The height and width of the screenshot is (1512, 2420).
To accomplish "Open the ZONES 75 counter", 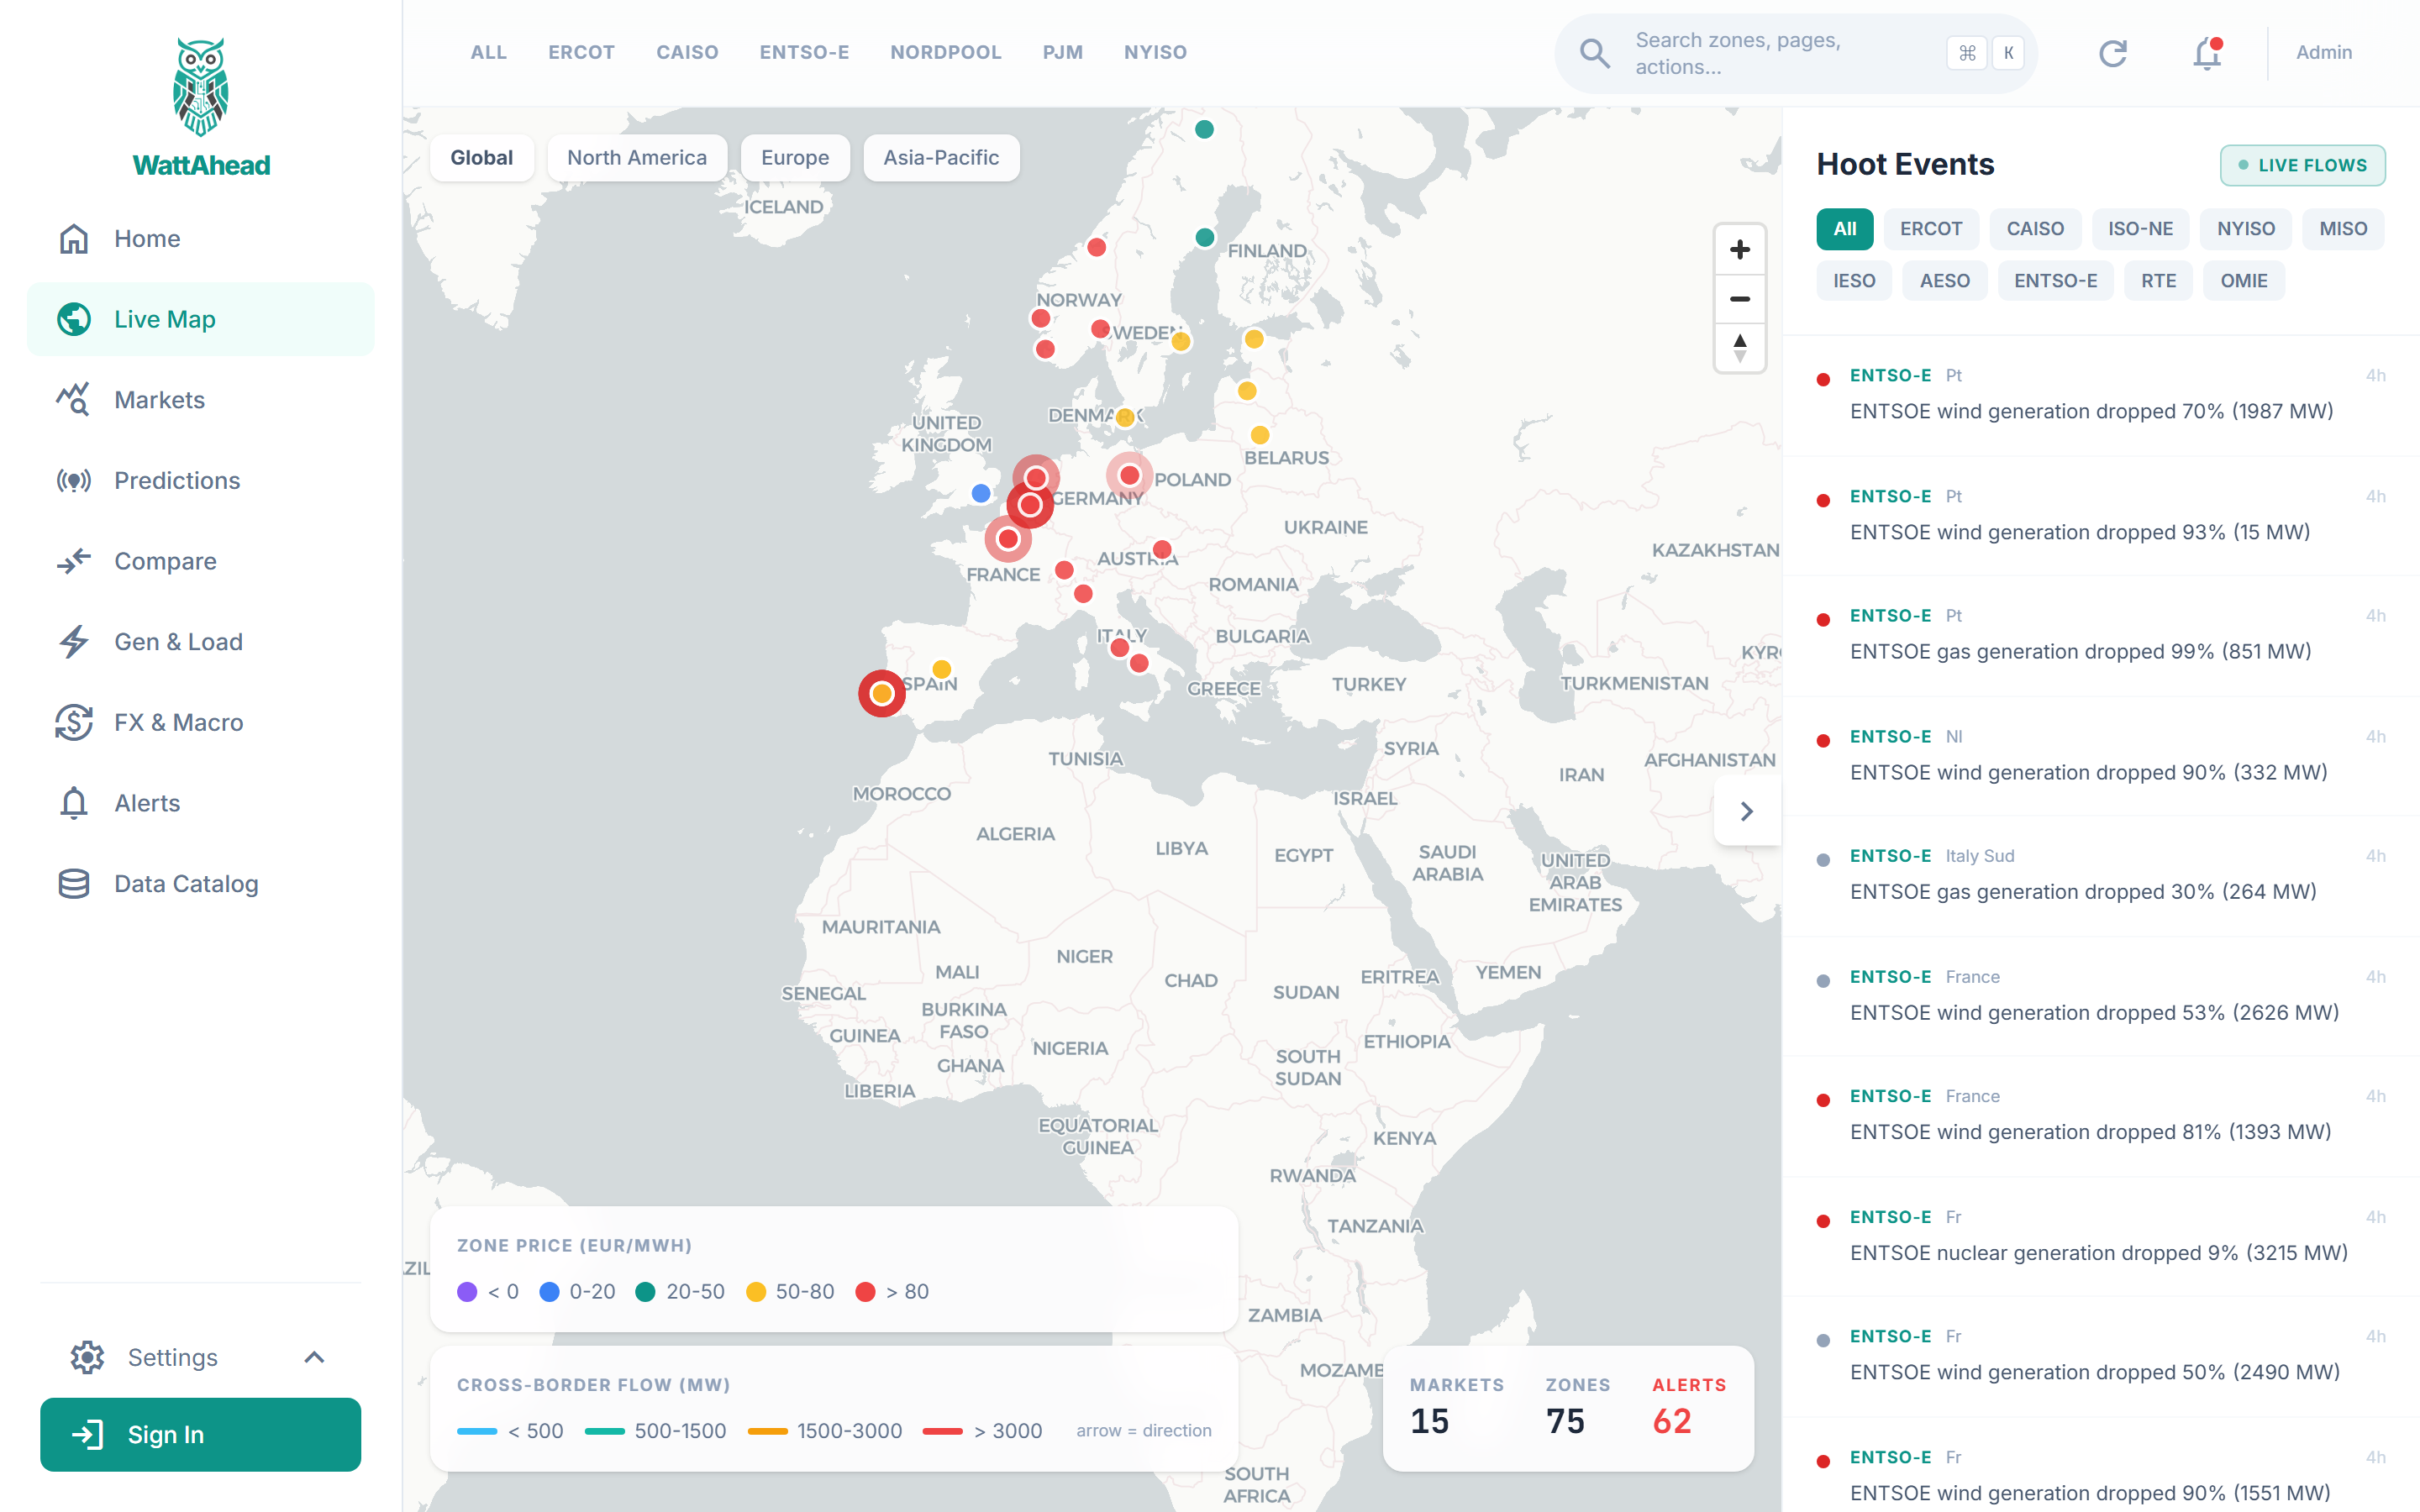I will 1577,1407.
